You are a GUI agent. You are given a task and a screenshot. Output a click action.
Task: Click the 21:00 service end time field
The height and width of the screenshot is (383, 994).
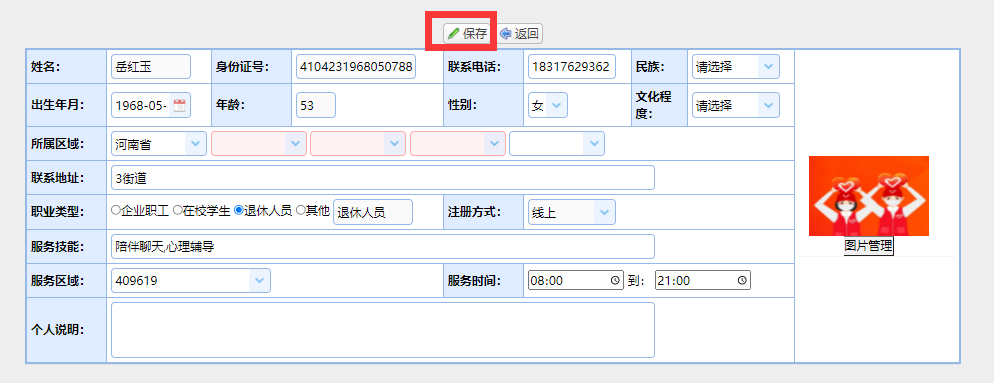pos(703,280)
